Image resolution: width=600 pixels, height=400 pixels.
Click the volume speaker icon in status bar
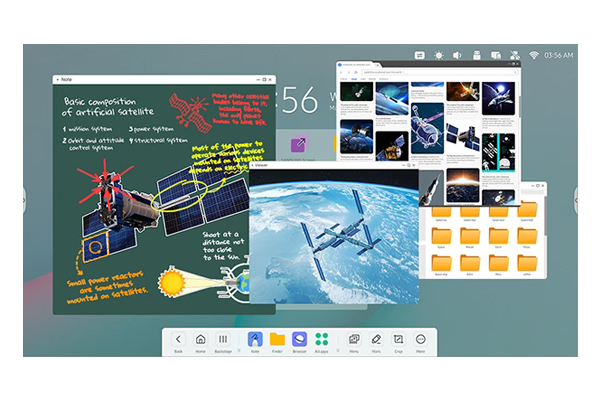[x=457, y=56]
